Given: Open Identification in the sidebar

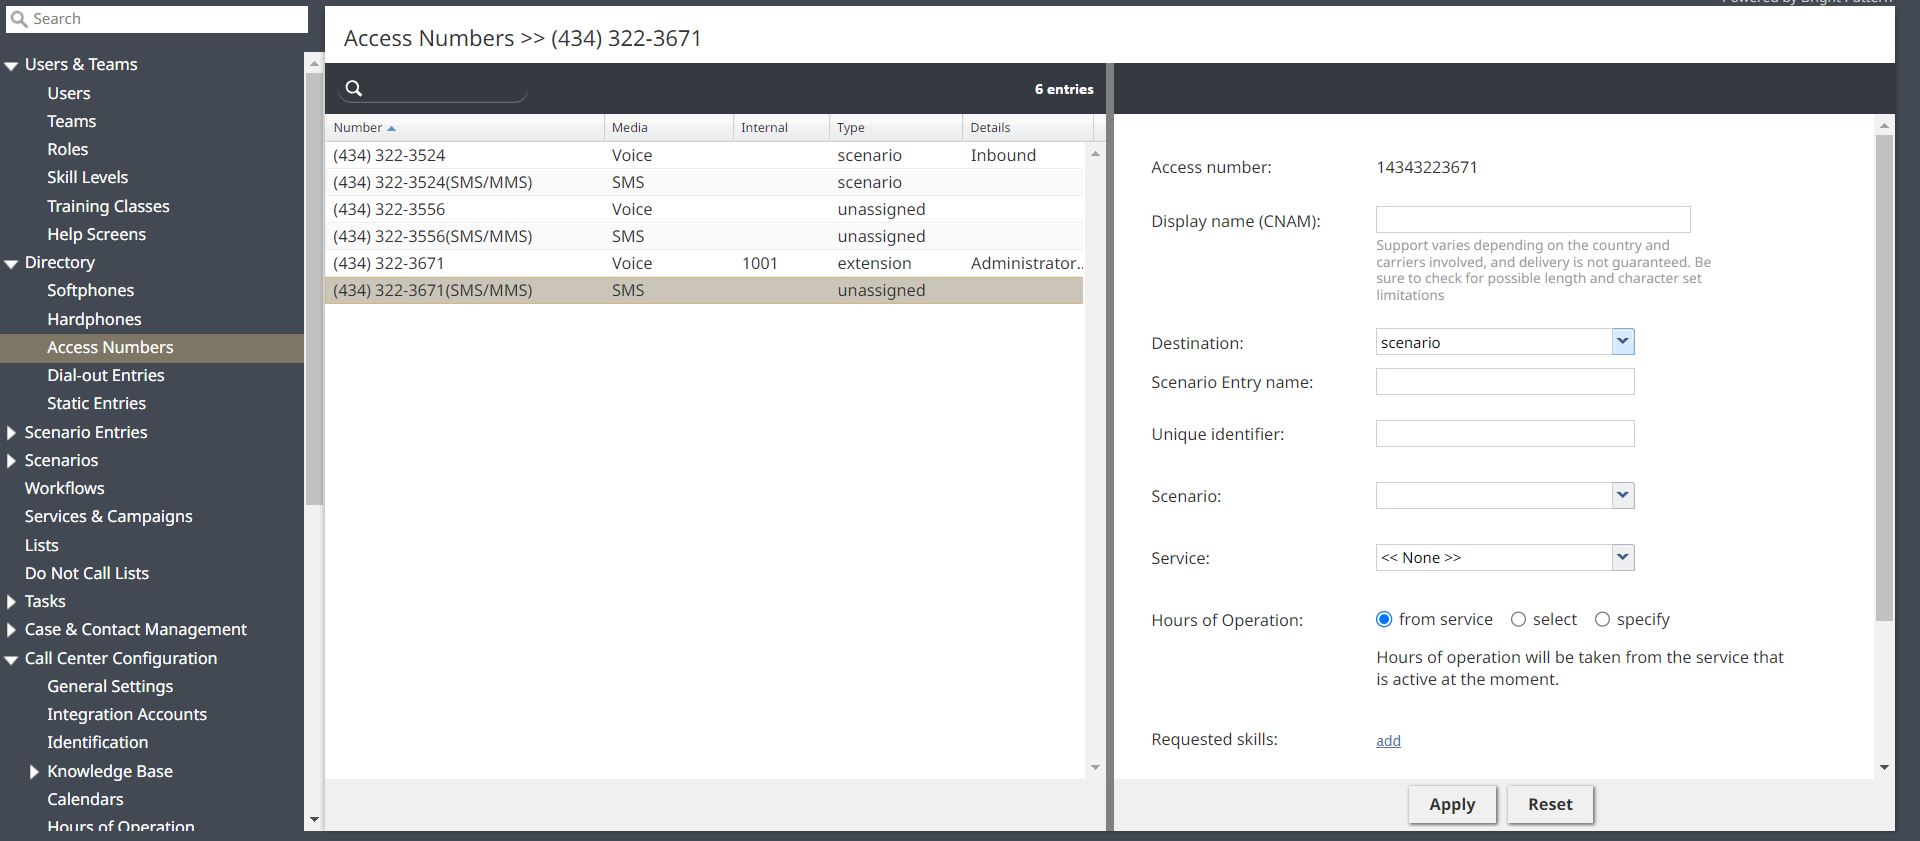Looking at the screenshot, I should click(x=97, y=742).
